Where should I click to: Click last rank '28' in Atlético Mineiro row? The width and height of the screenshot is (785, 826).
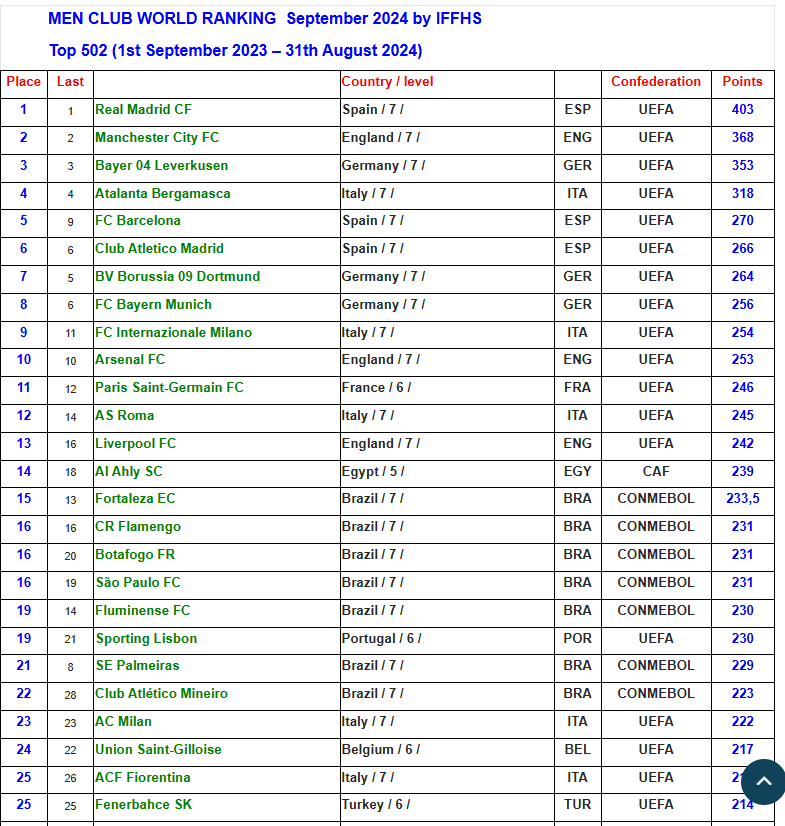click(71, 695)
